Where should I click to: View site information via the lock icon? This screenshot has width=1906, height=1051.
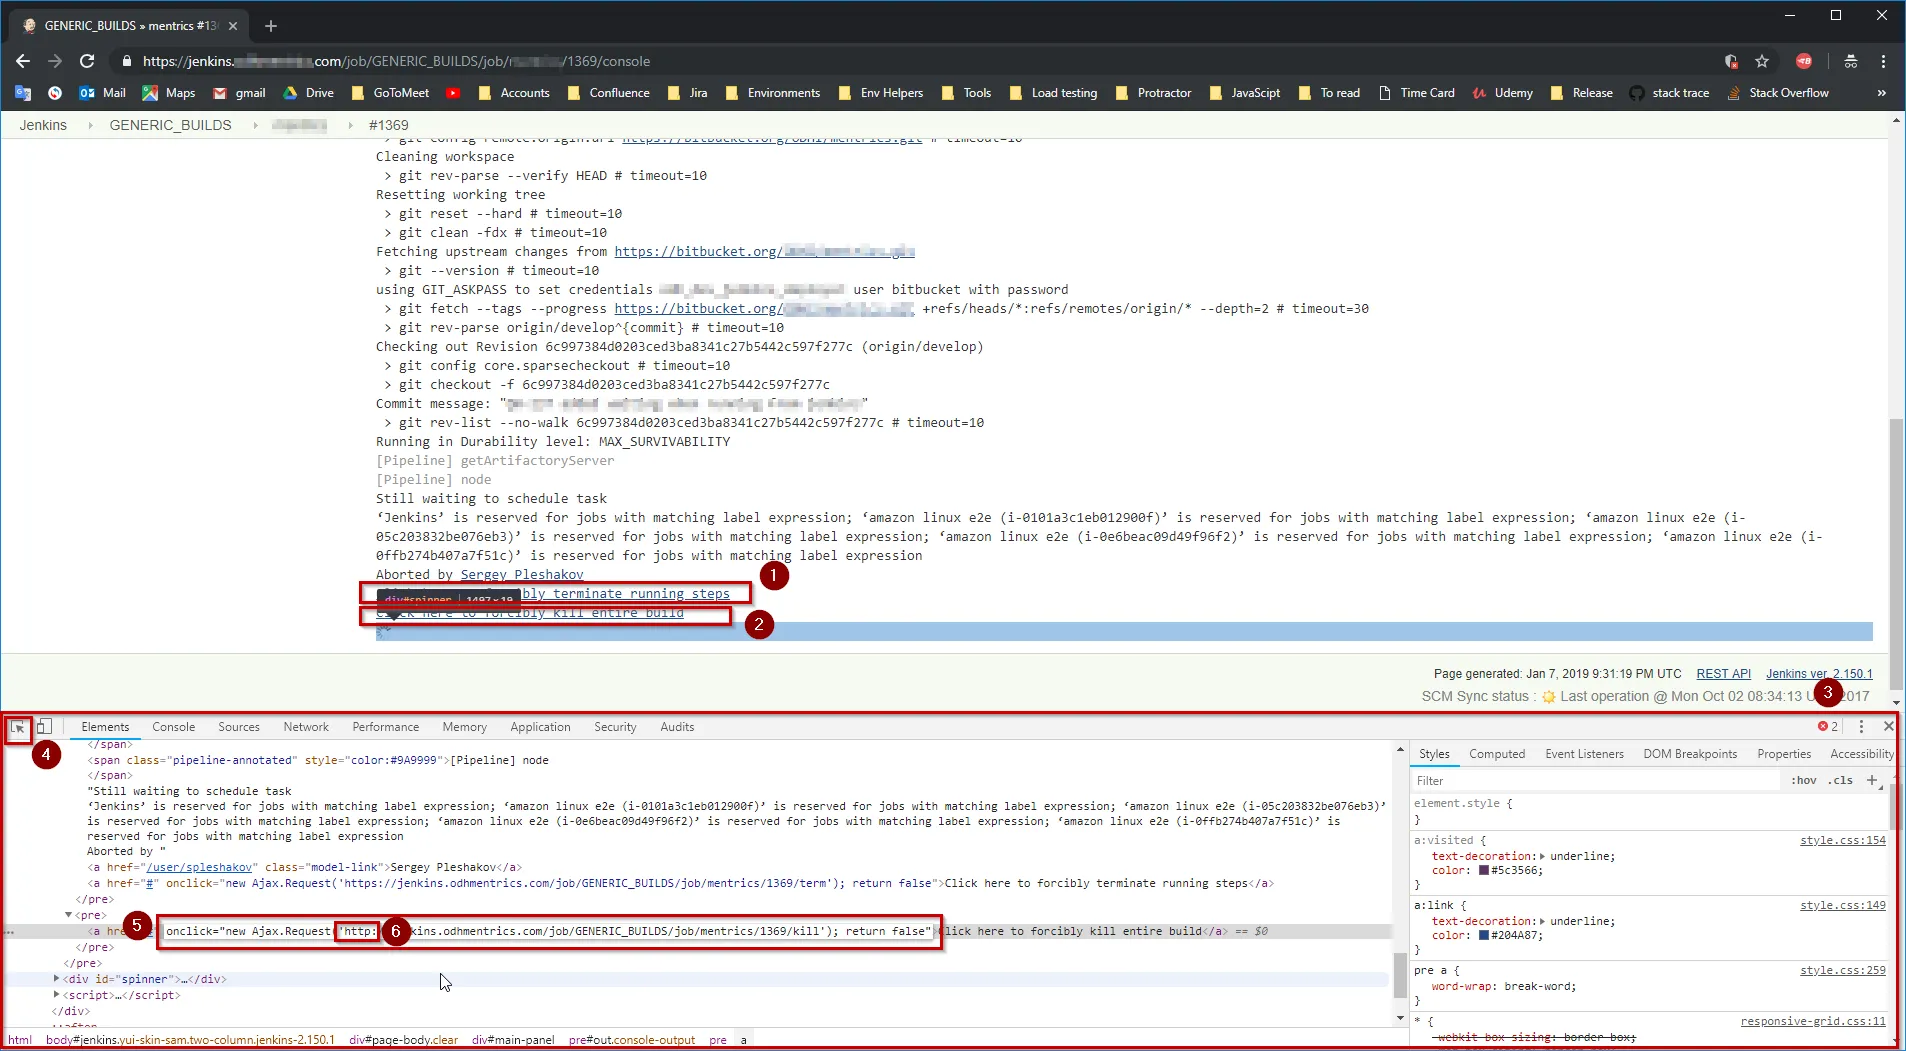[126, 61]
